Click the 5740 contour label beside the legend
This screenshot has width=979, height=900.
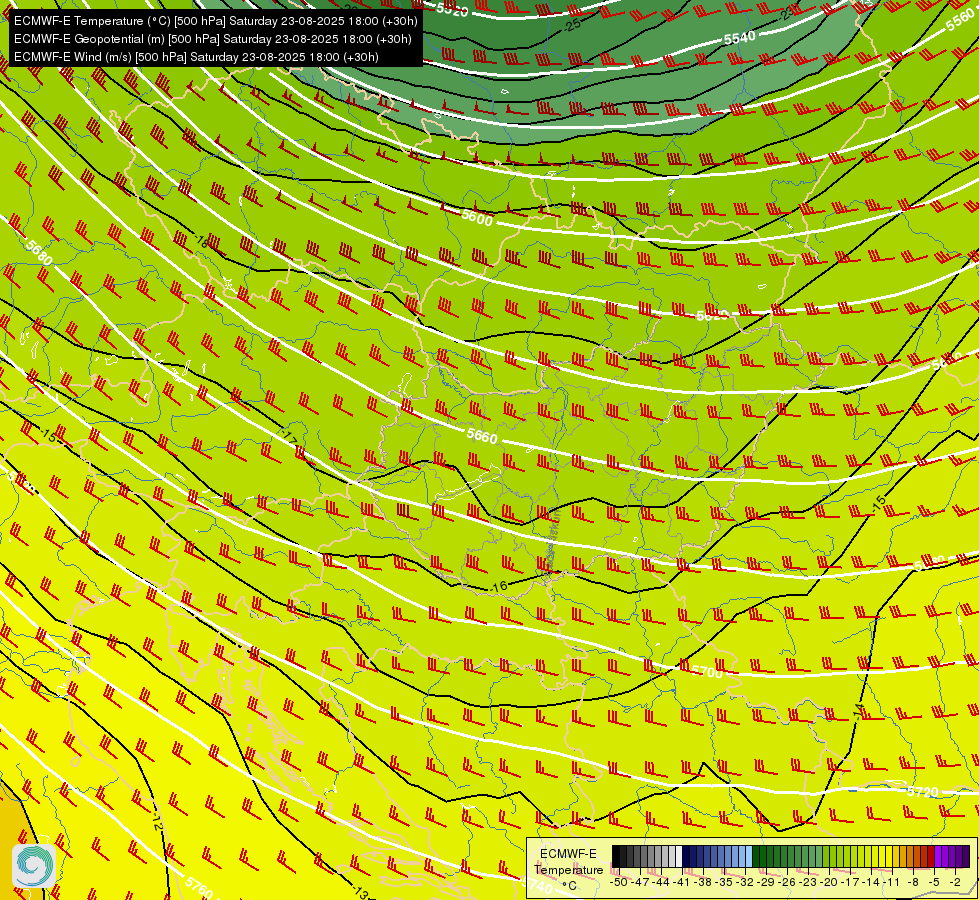(x=537, y=886)
